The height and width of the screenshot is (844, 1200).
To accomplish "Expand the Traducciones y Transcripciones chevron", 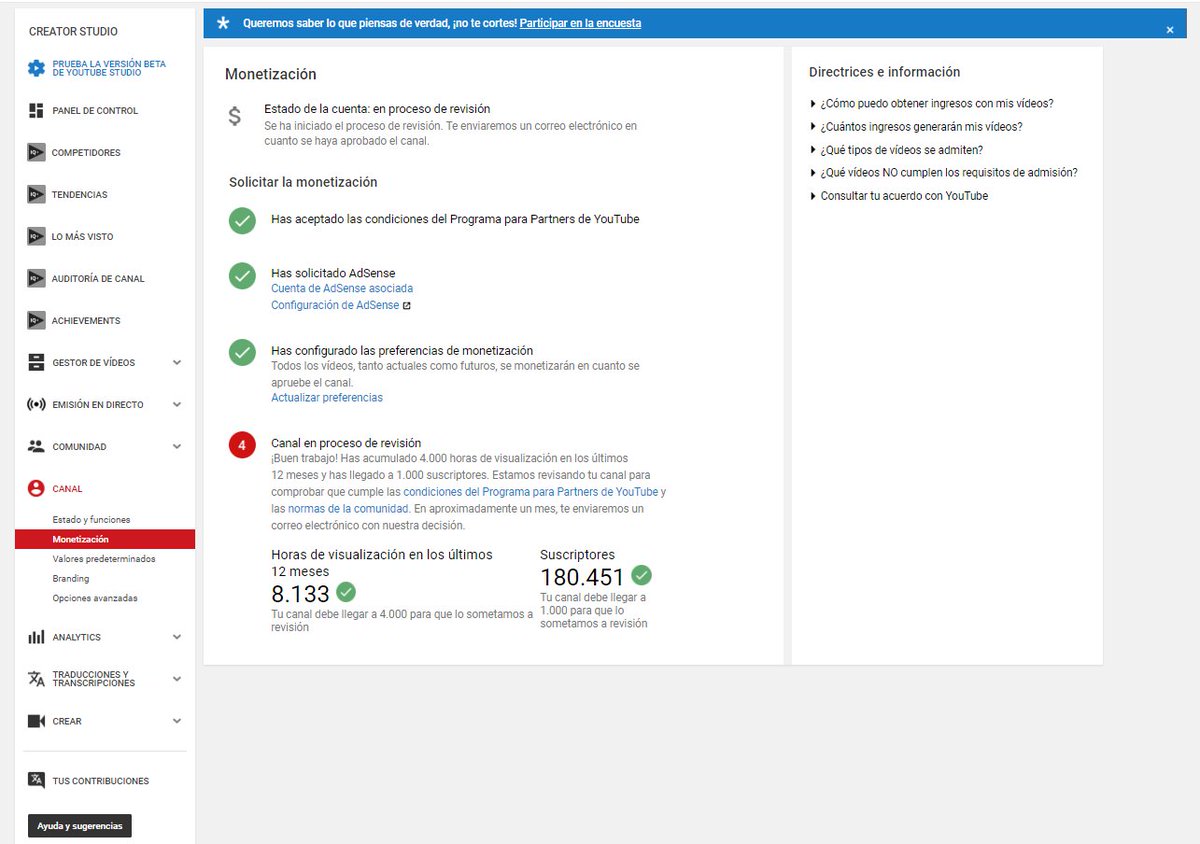I will 177,679.
